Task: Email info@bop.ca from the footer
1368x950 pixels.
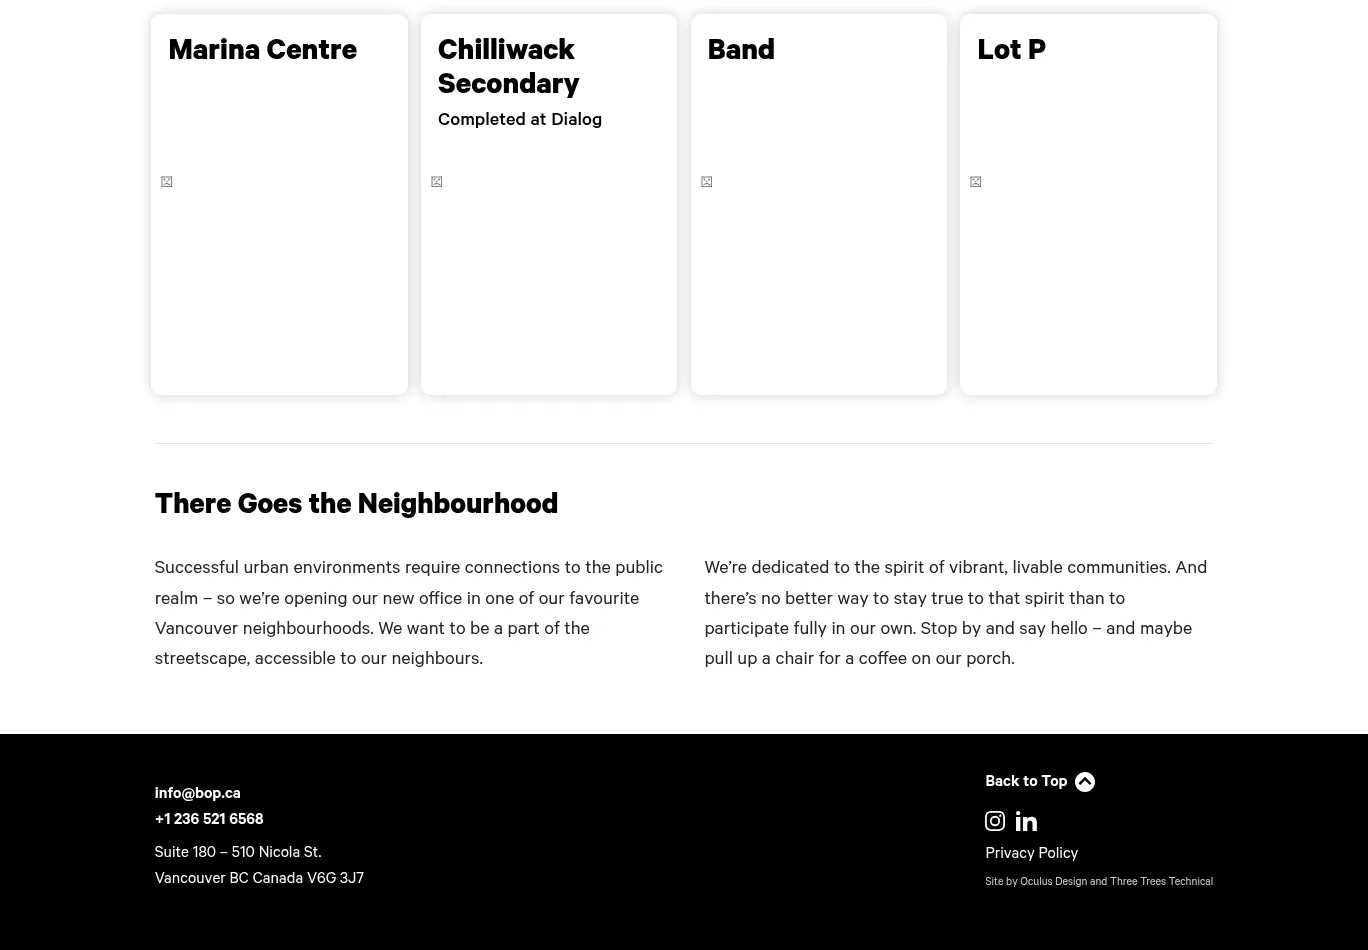Action: pos(197,793)
